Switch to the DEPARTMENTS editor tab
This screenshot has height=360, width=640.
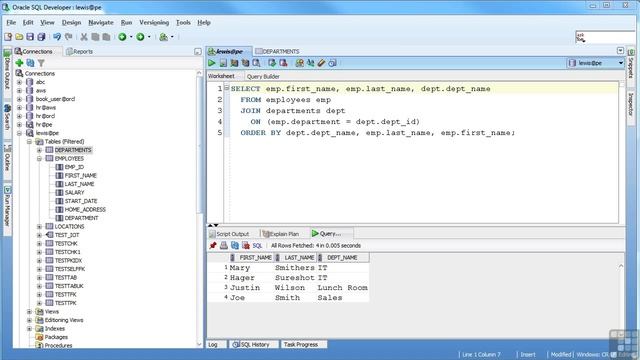[278, 51]
